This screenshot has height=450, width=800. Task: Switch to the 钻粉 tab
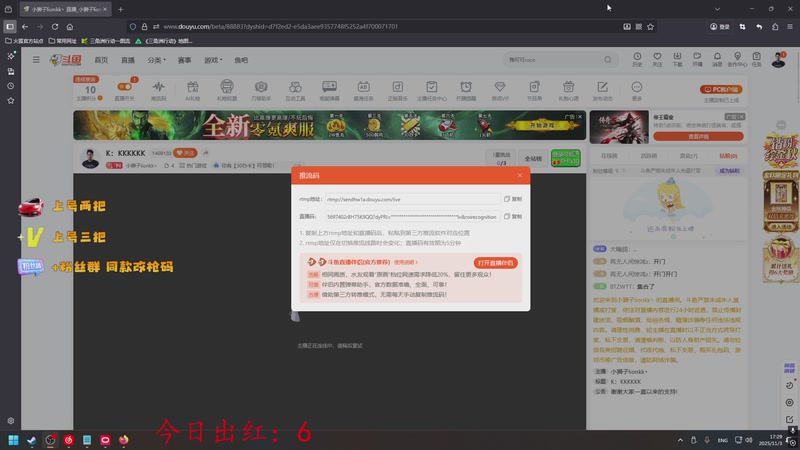728,156
